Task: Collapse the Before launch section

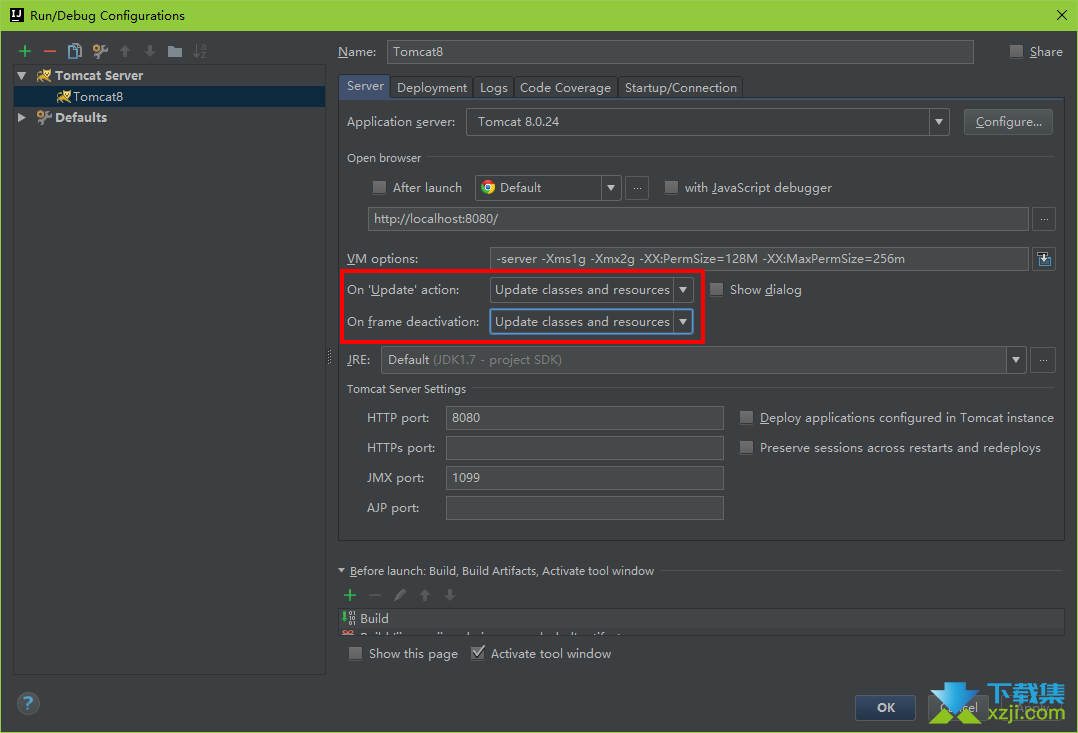Action: [x=342, y=571]
